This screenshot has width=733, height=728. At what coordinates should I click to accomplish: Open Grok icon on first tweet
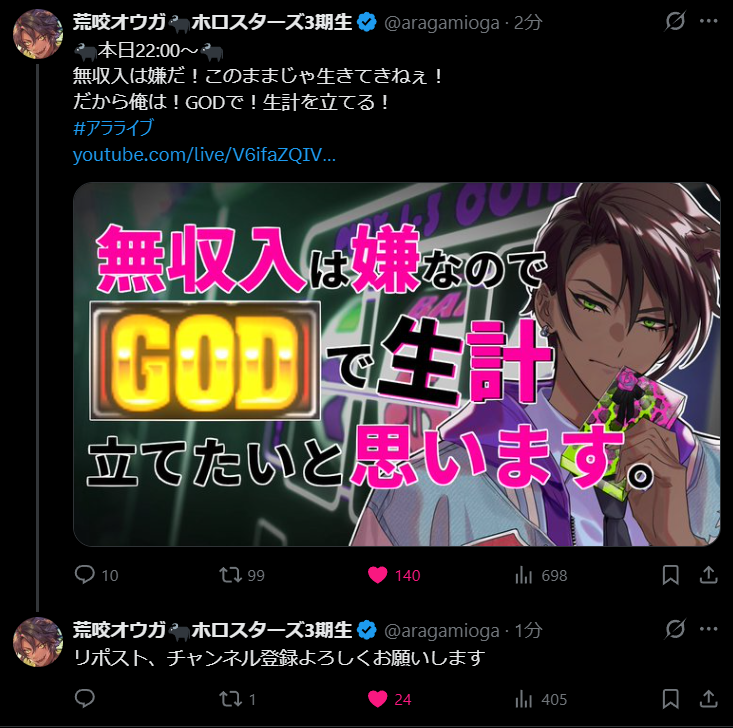coord(675,21)
